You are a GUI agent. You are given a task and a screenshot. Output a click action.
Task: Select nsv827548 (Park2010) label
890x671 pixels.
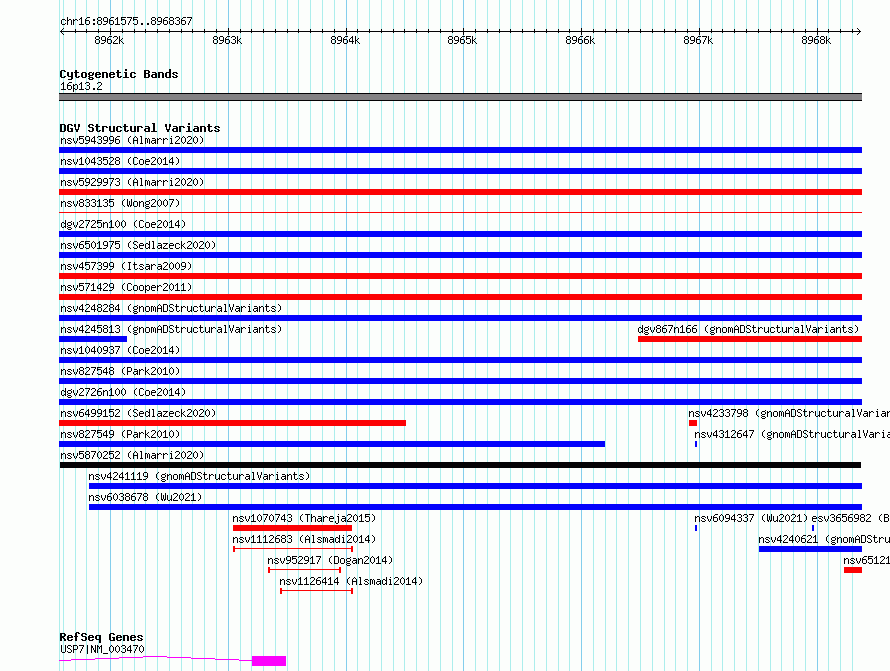tap(120, 371)
